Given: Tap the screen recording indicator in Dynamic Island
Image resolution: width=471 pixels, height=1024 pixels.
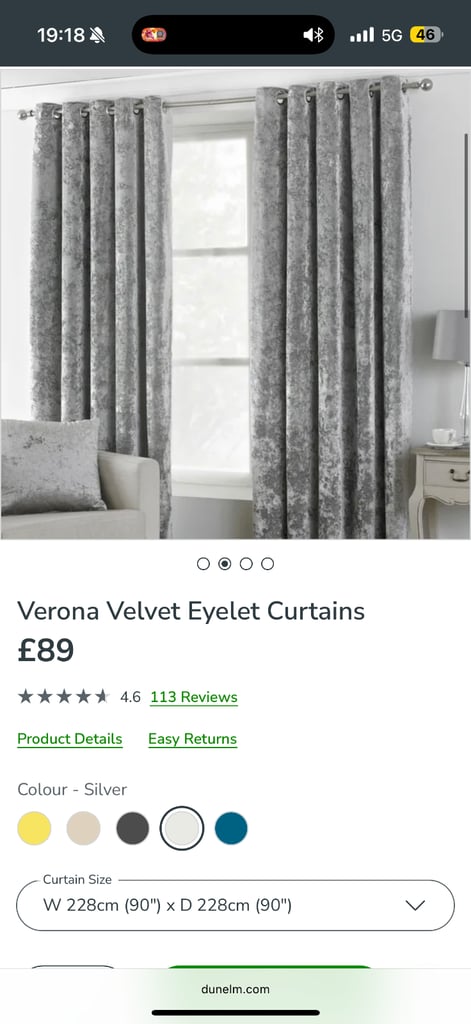Looking at the screenshot, I should [x=154, y=35].
